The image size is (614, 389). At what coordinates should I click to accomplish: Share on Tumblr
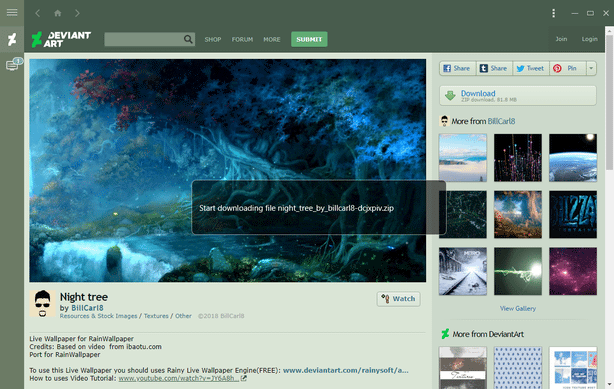click(494, 69)
